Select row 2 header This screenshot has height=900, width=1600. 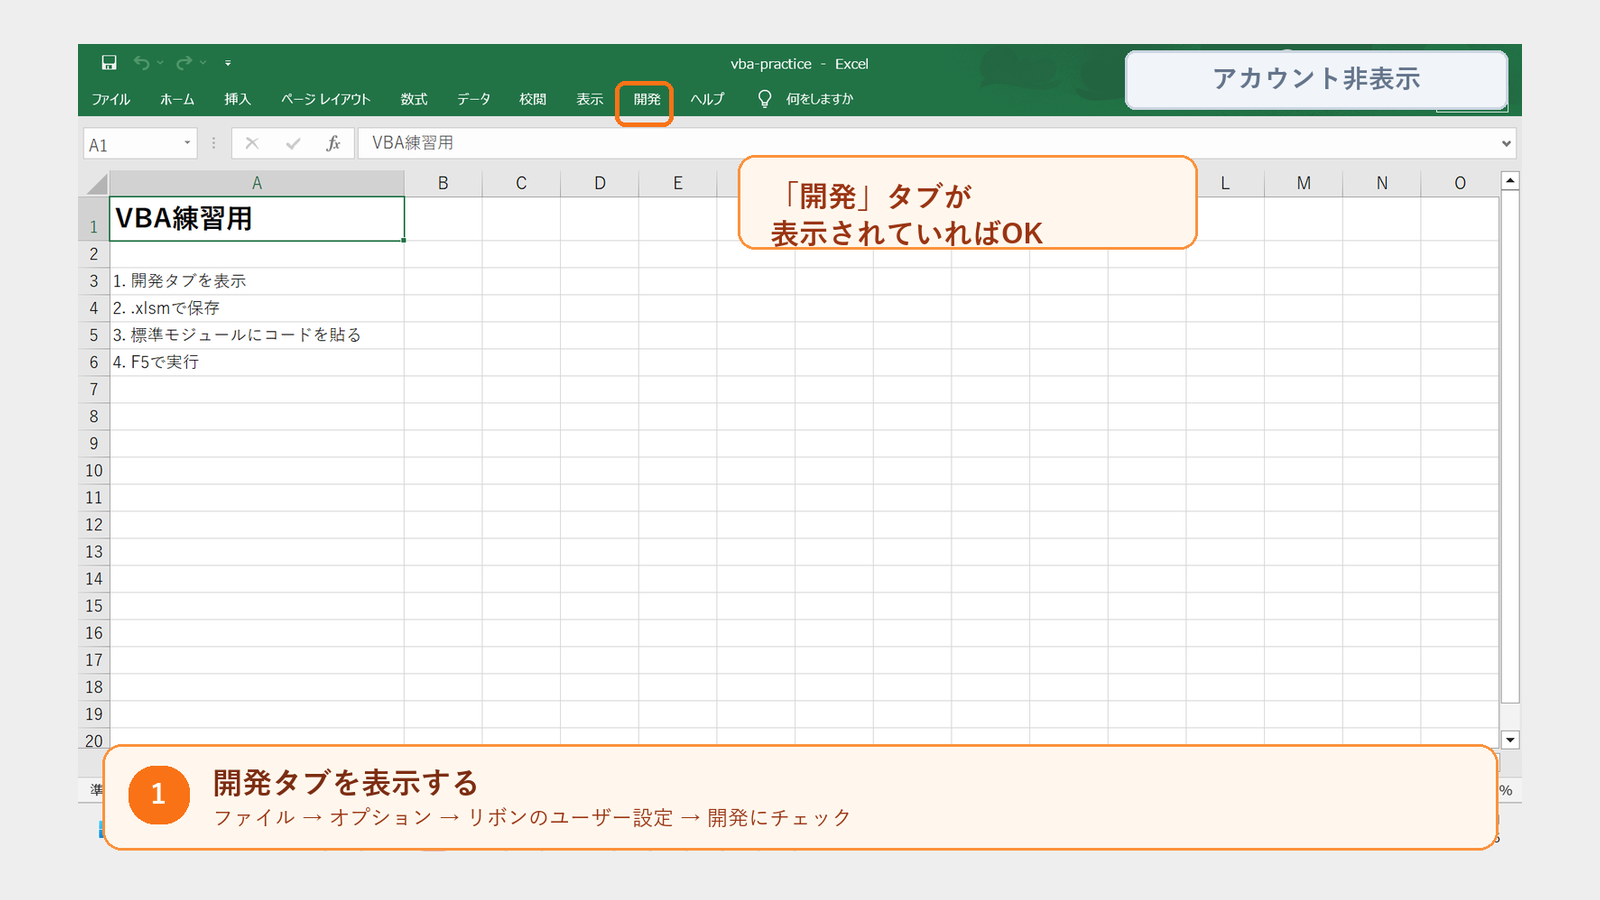[94, 254]
